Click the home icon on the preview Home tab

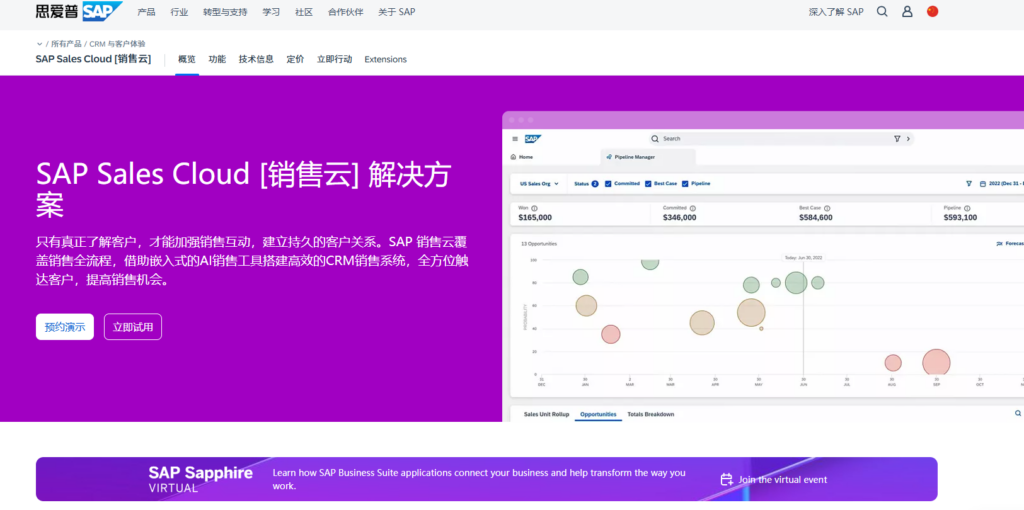click(513, 157)
